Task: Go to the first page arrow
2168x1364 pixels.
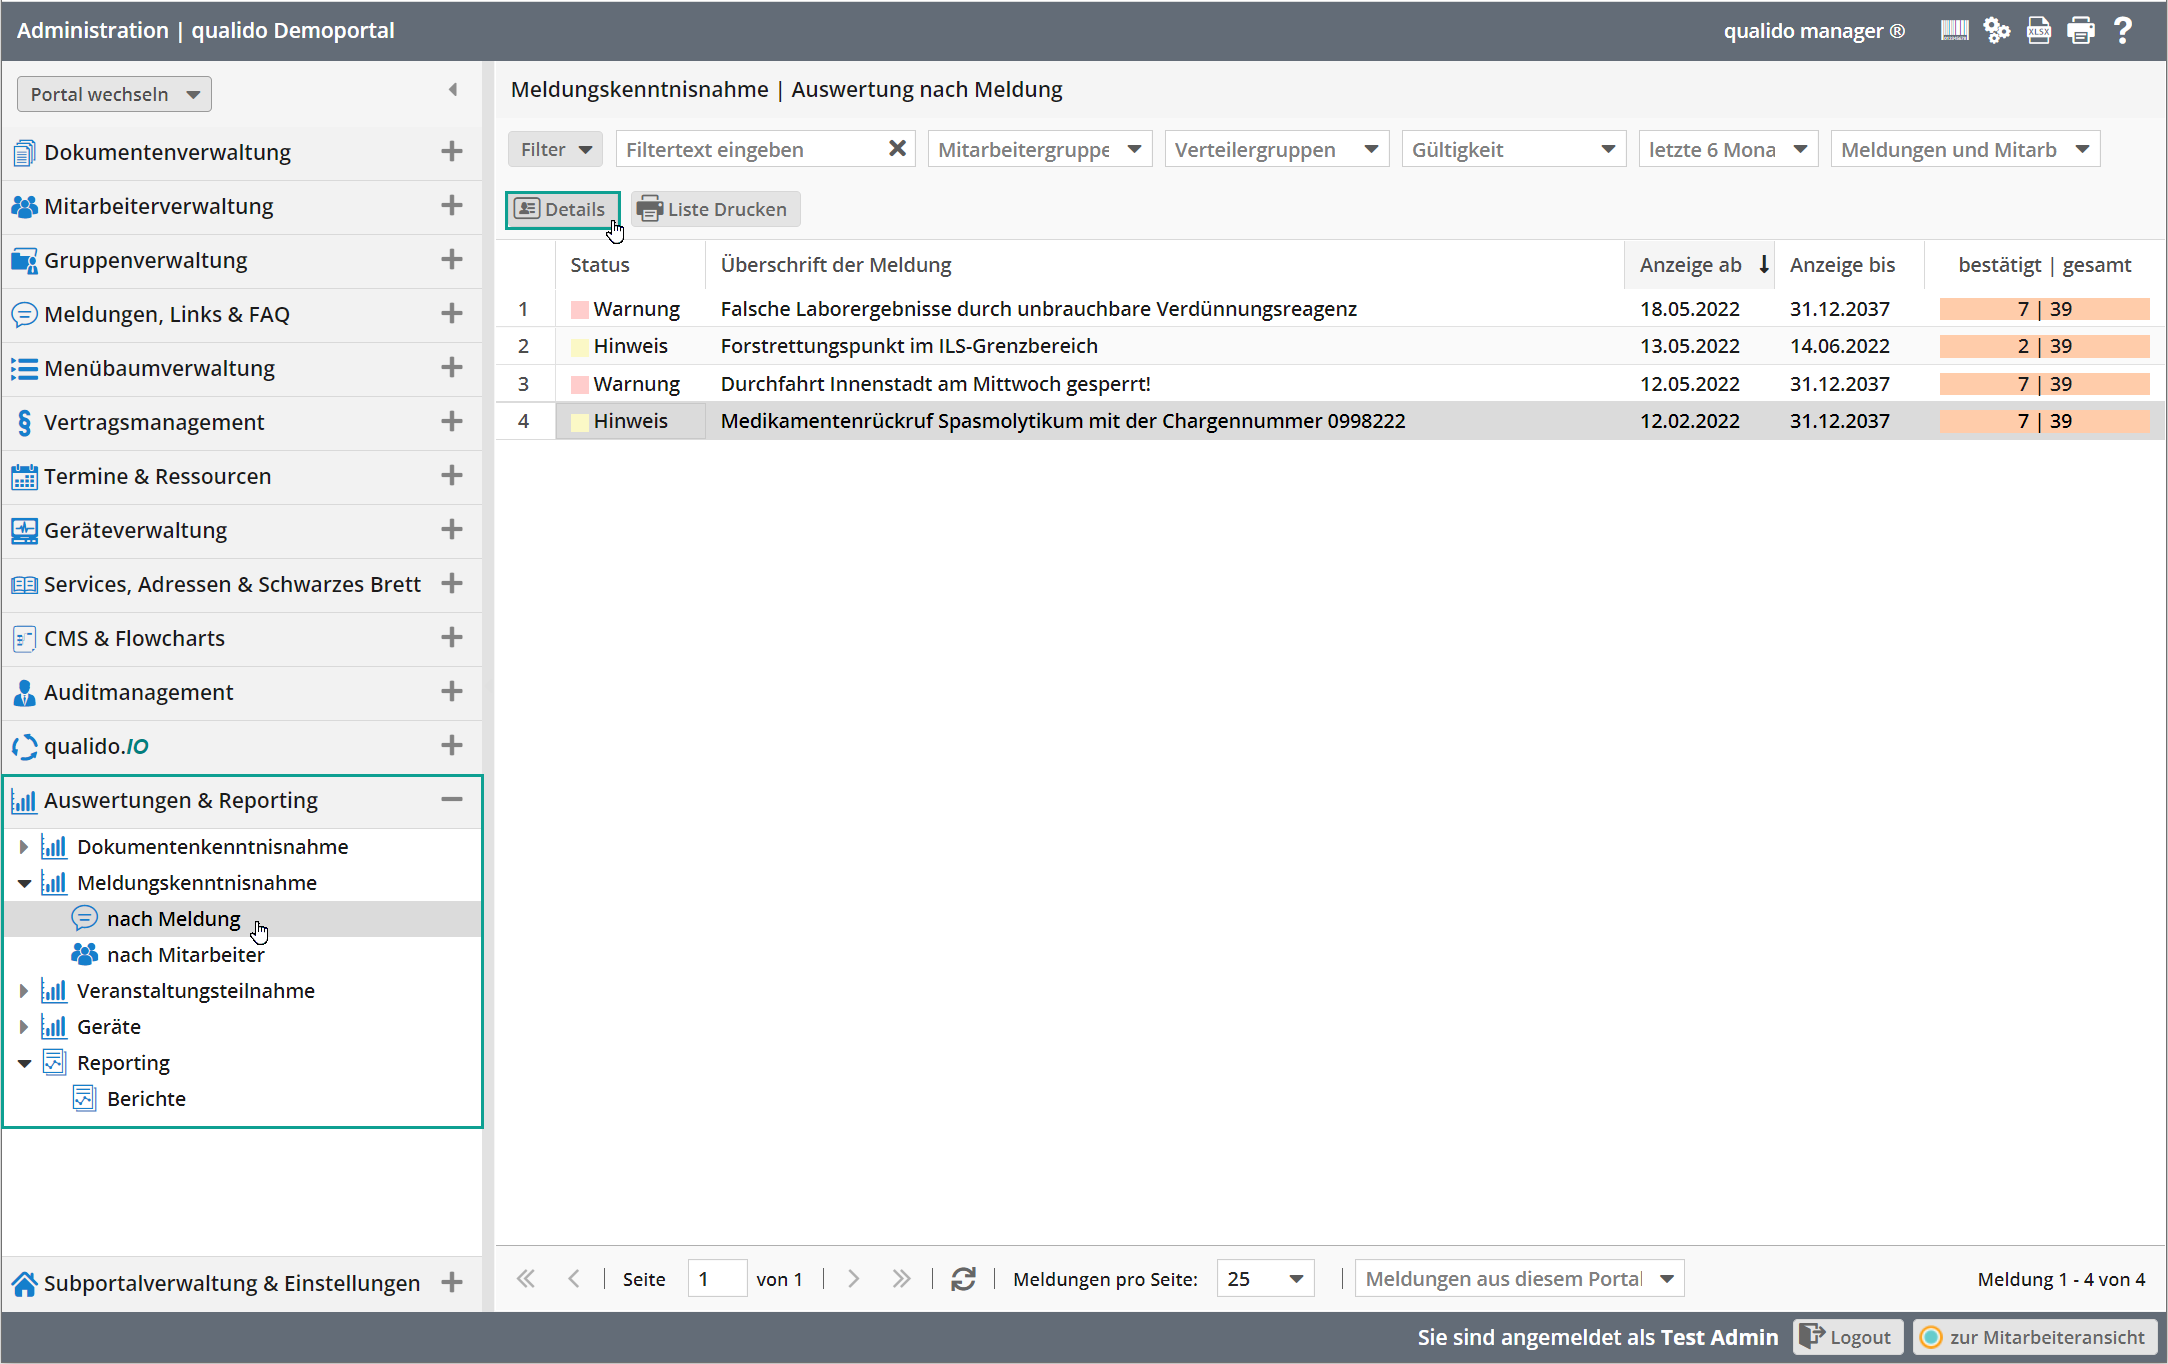Action: point(526,1279)
